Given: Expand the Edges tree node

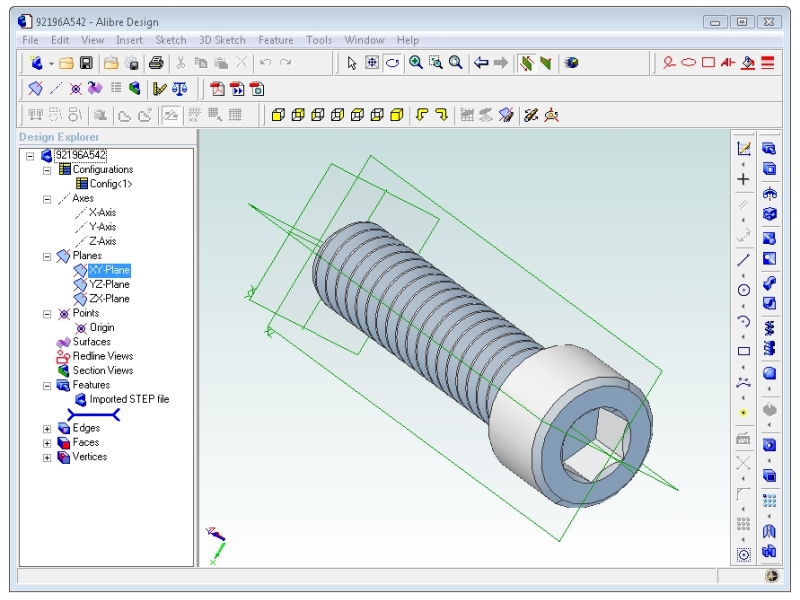Looking at the screenshot, I should [47, 429].
